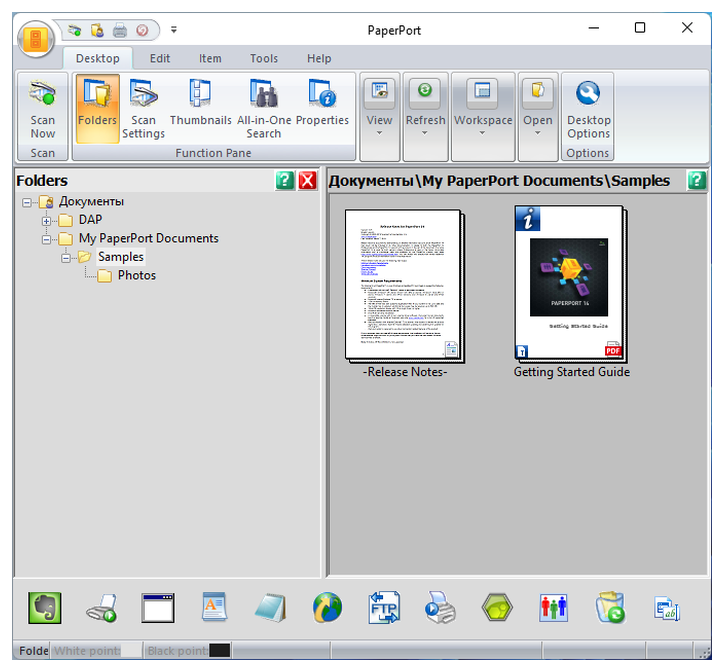Image resolution: width=724 pixels, height=672 pixels.
Task: Click the scanner-printer icon in Send To bar
Action: (102, 608)
